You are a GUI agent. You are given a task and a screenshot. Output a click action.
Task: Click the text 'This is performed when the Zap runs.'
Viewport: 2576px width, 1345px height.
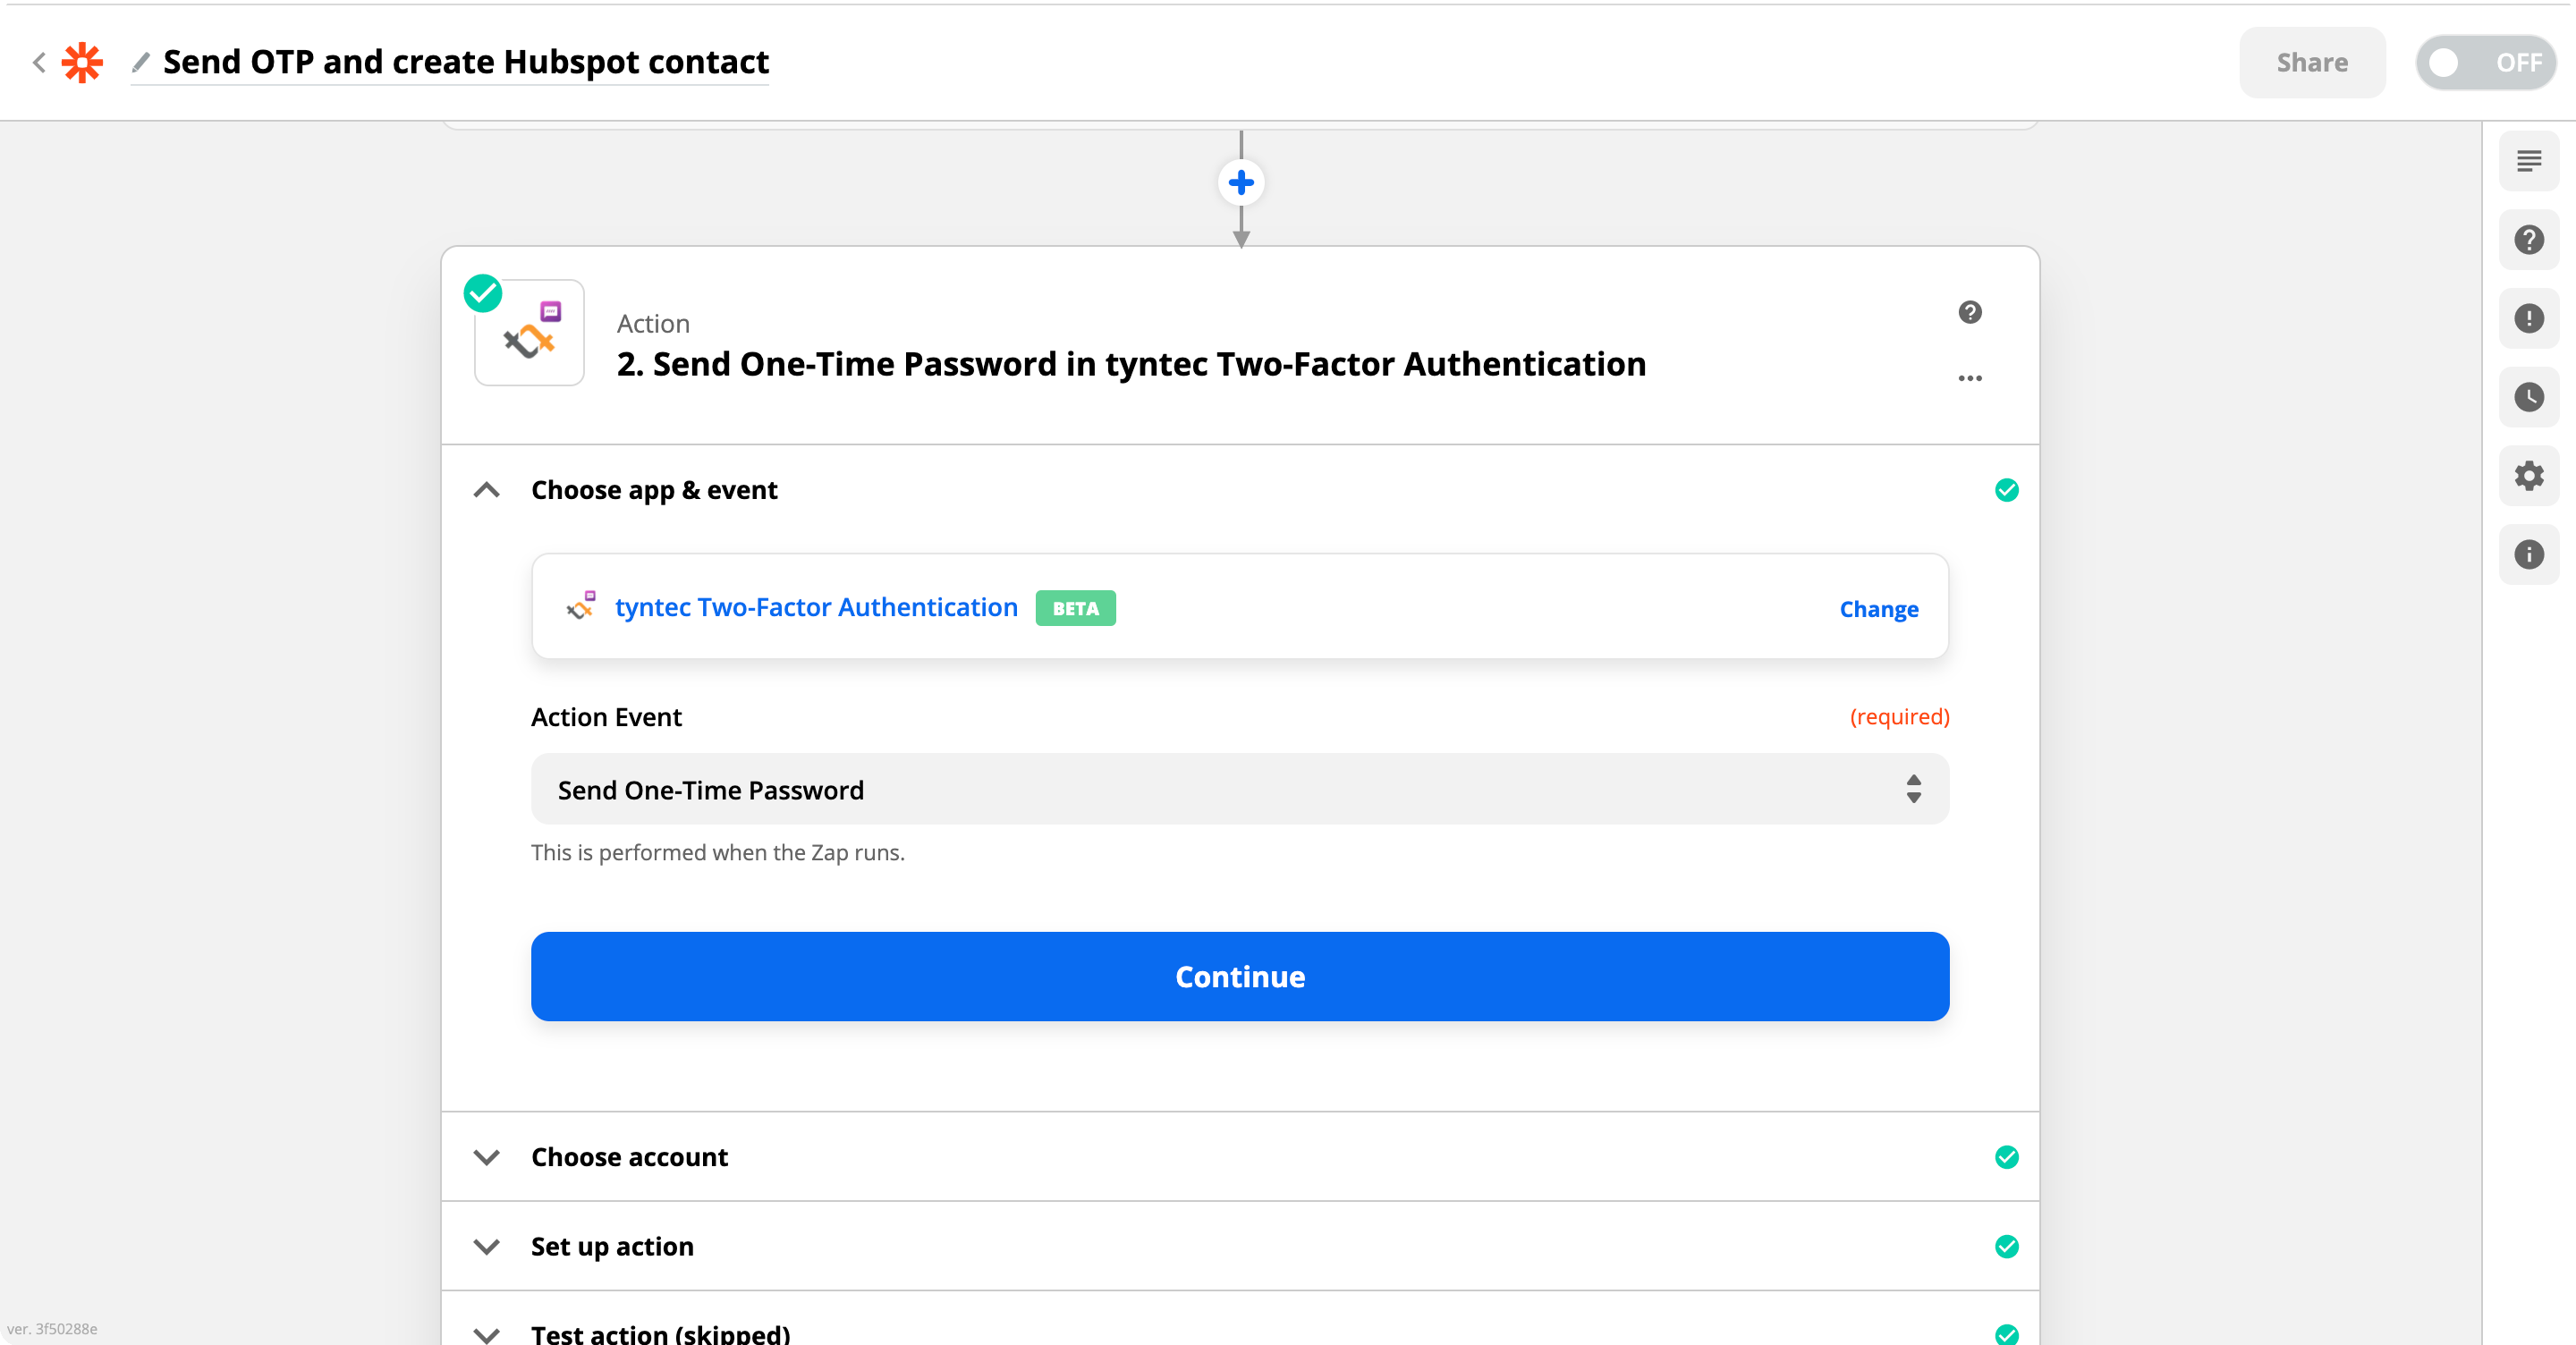tap(717, 853)
